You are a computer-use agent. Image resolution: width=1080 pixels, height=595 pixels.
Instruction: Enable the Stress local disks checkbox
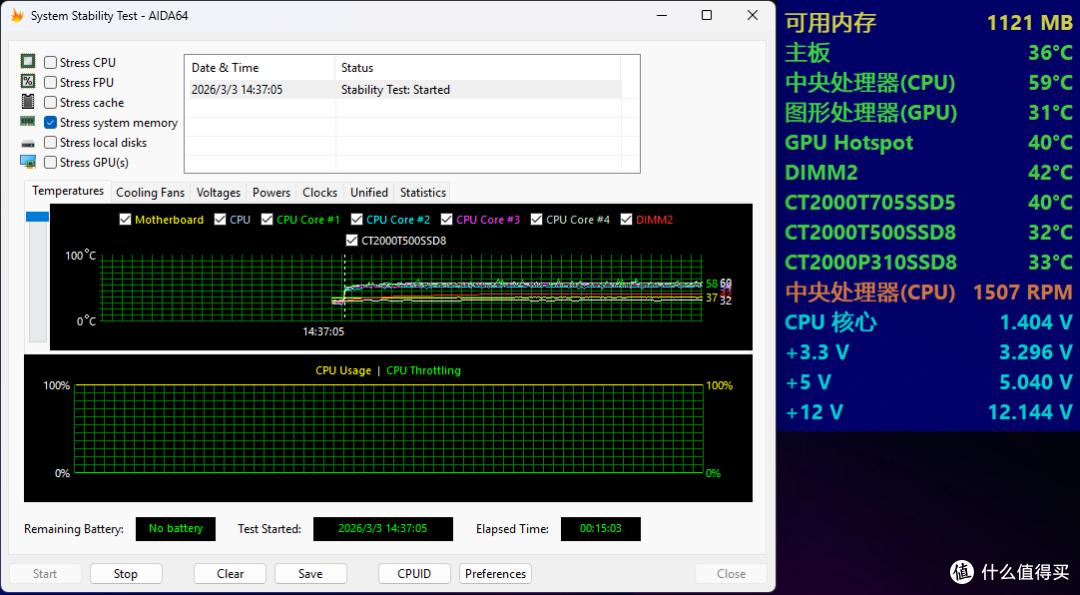(50, 143)
